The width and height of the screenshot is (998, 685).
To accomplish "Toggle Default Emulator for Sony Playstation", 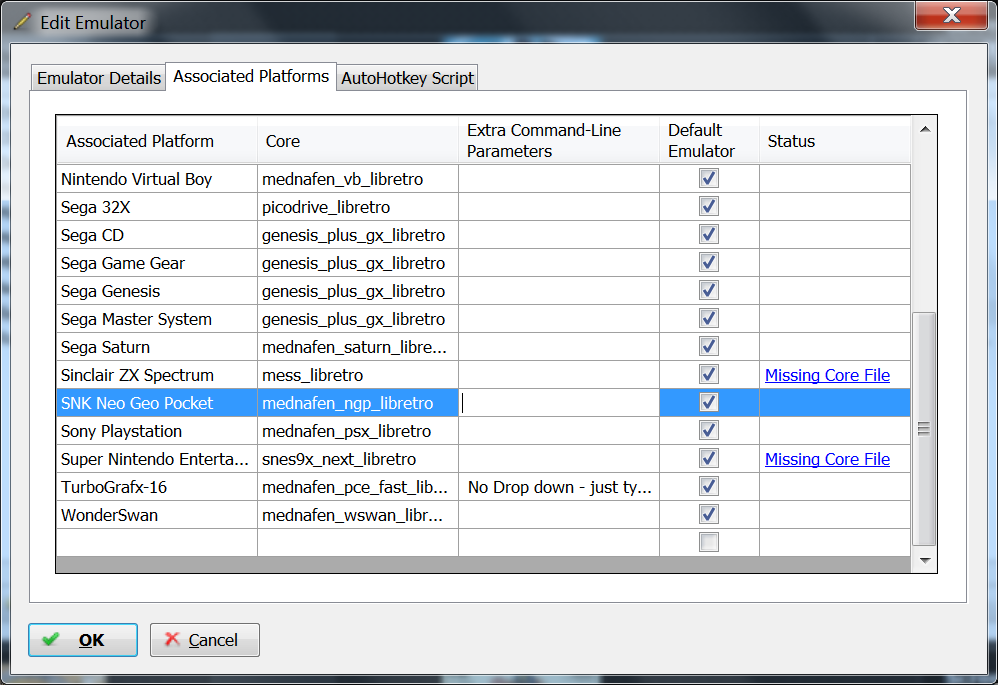I will click(709, 430).
